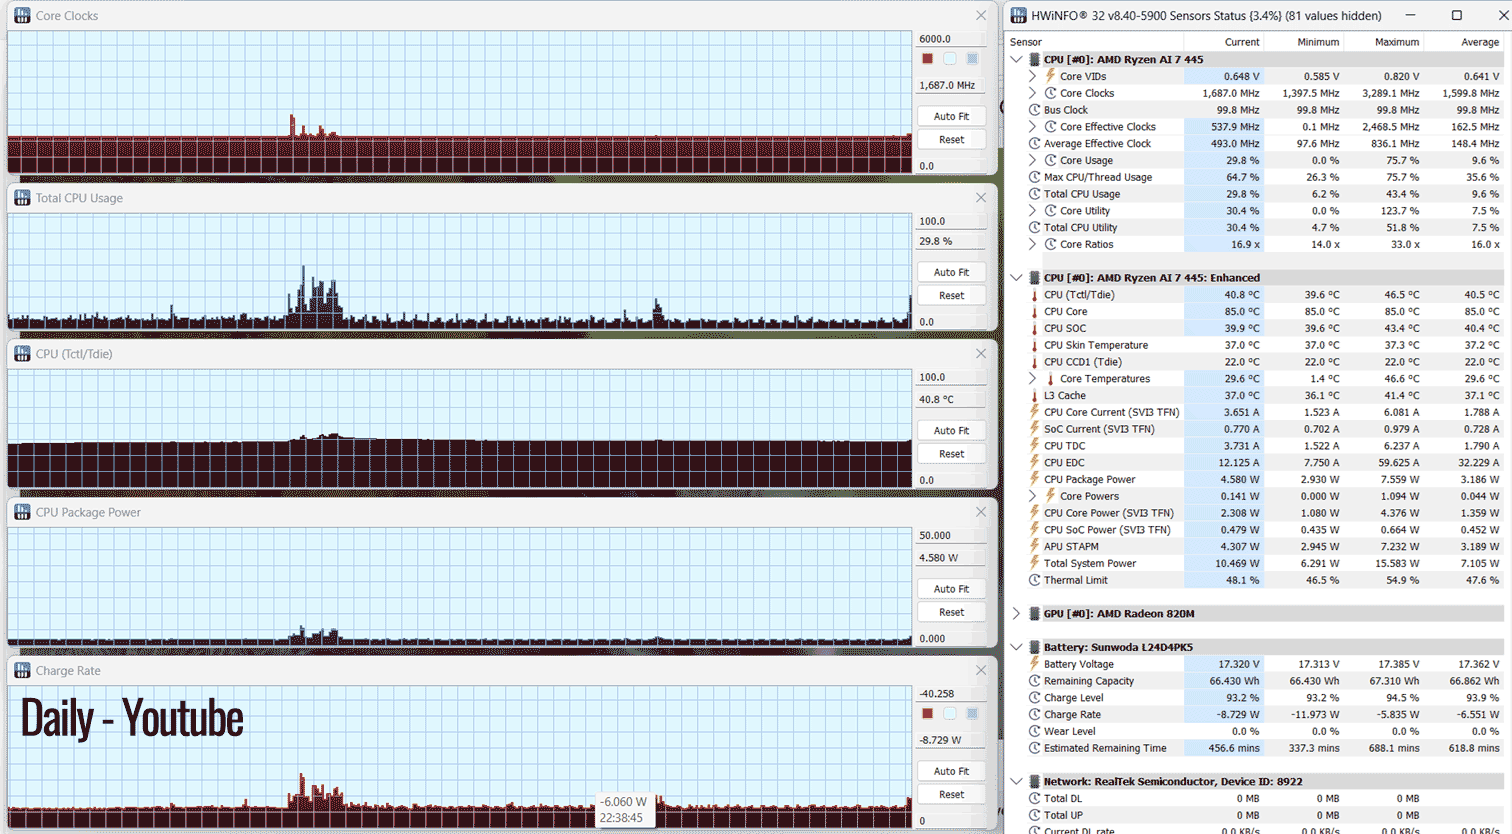Click the clock icon beside Estimated Remaining Time
This screenshot has width=1512, height=834.
point(1035,748)
